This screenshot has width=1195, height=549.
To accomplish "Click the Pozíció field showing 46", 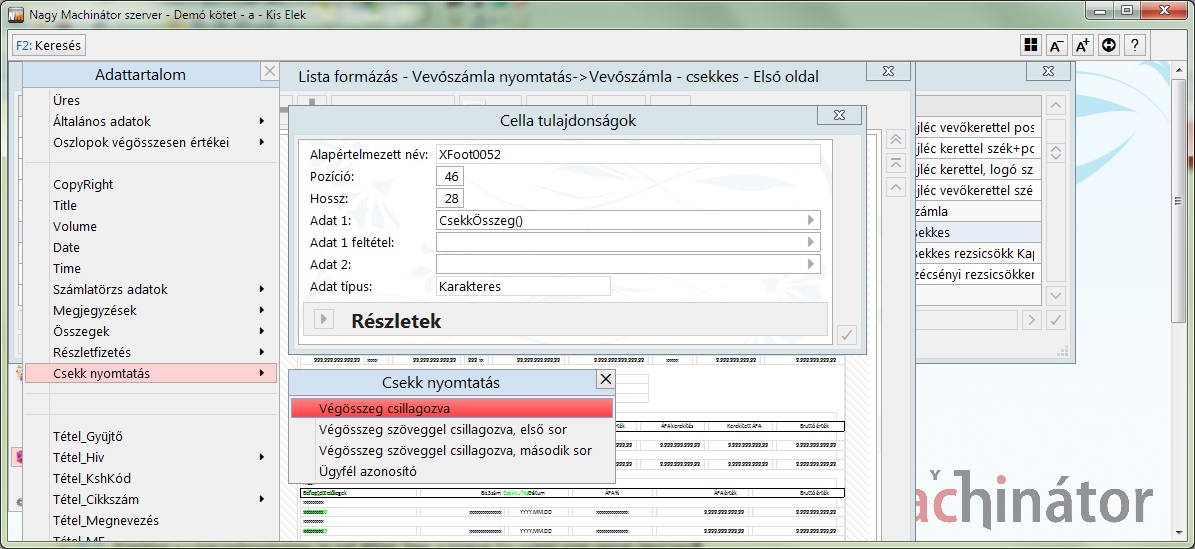I will 450,176.
